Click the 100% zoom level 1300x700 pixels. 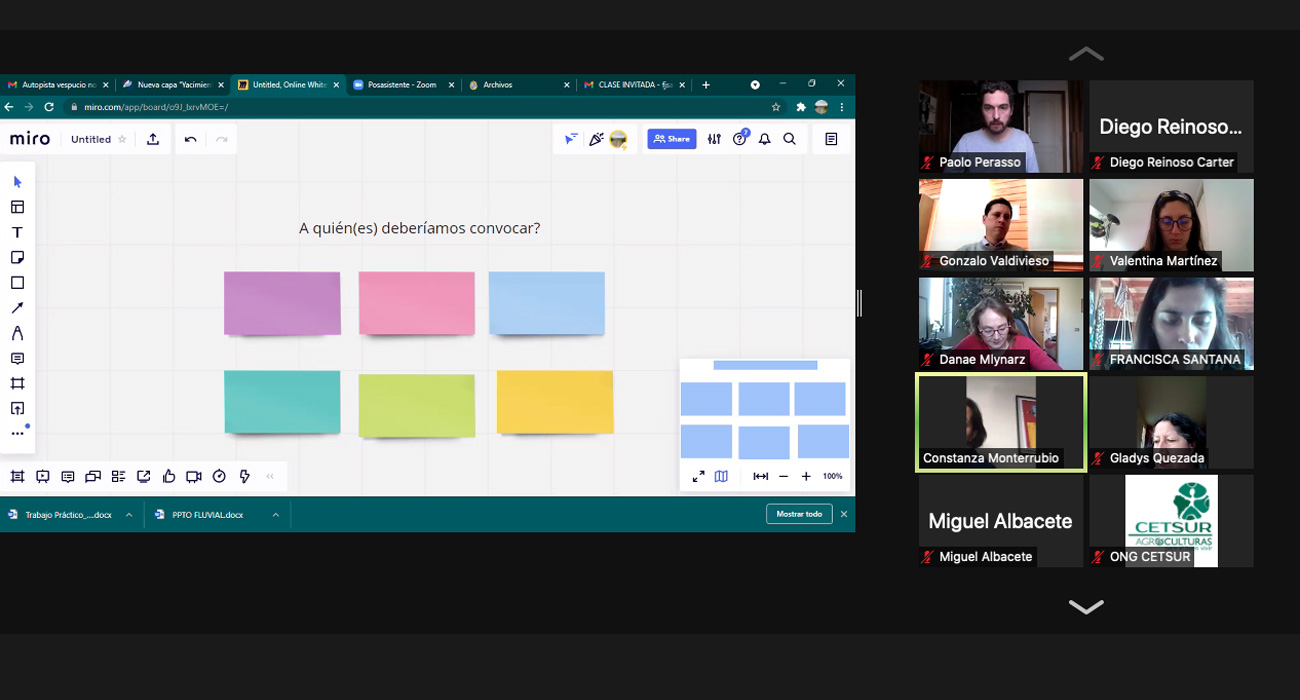(x=832, y=476)
